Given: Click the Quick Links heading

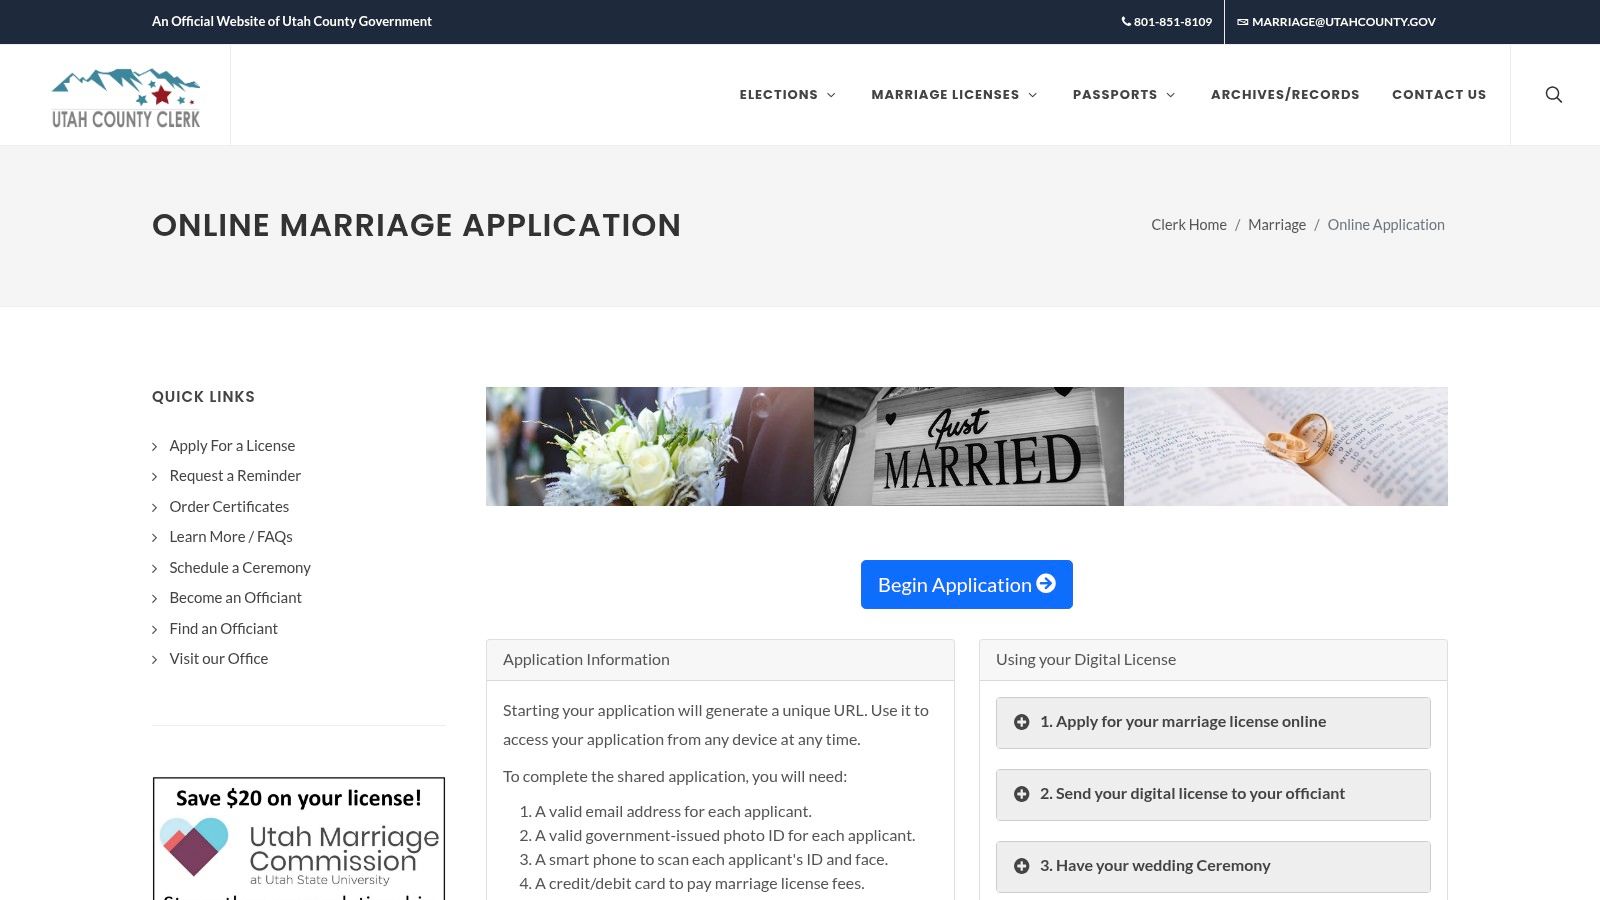Looking at the screenshot, I should click(203, 397).
